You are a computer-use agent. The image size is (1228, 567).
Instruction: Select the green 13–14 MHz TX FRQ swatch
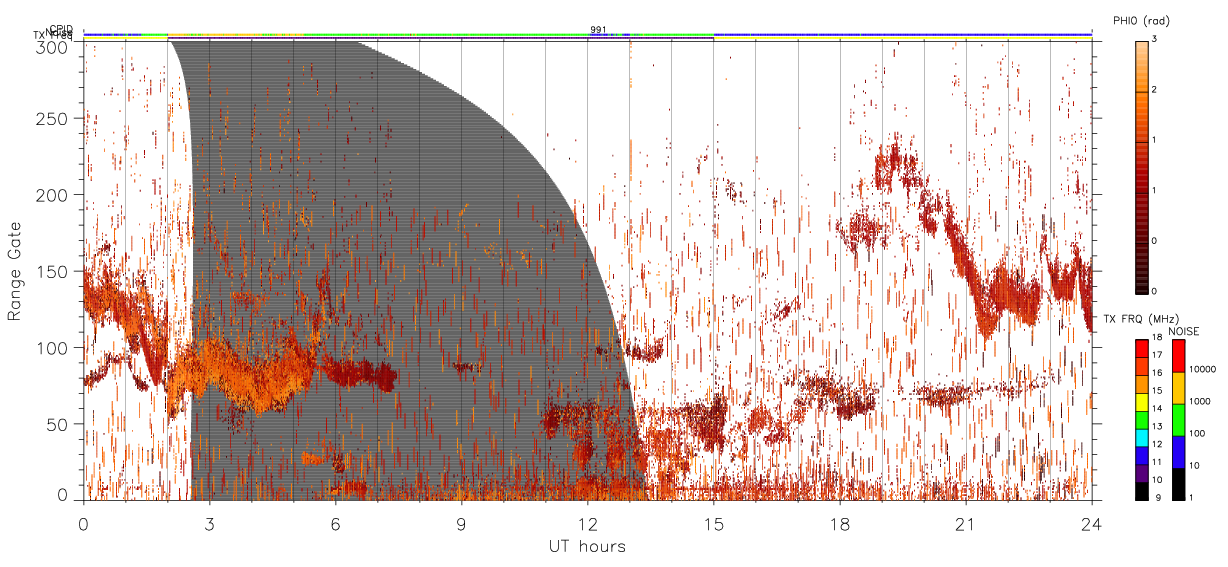1141,419
